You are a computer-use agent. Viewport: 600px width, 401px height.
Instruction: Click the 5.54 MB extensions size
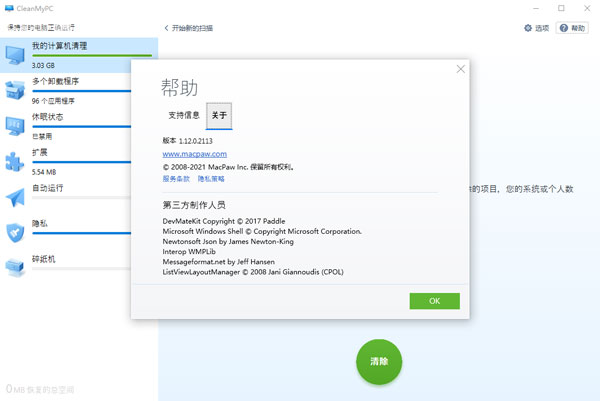(44, 172)
